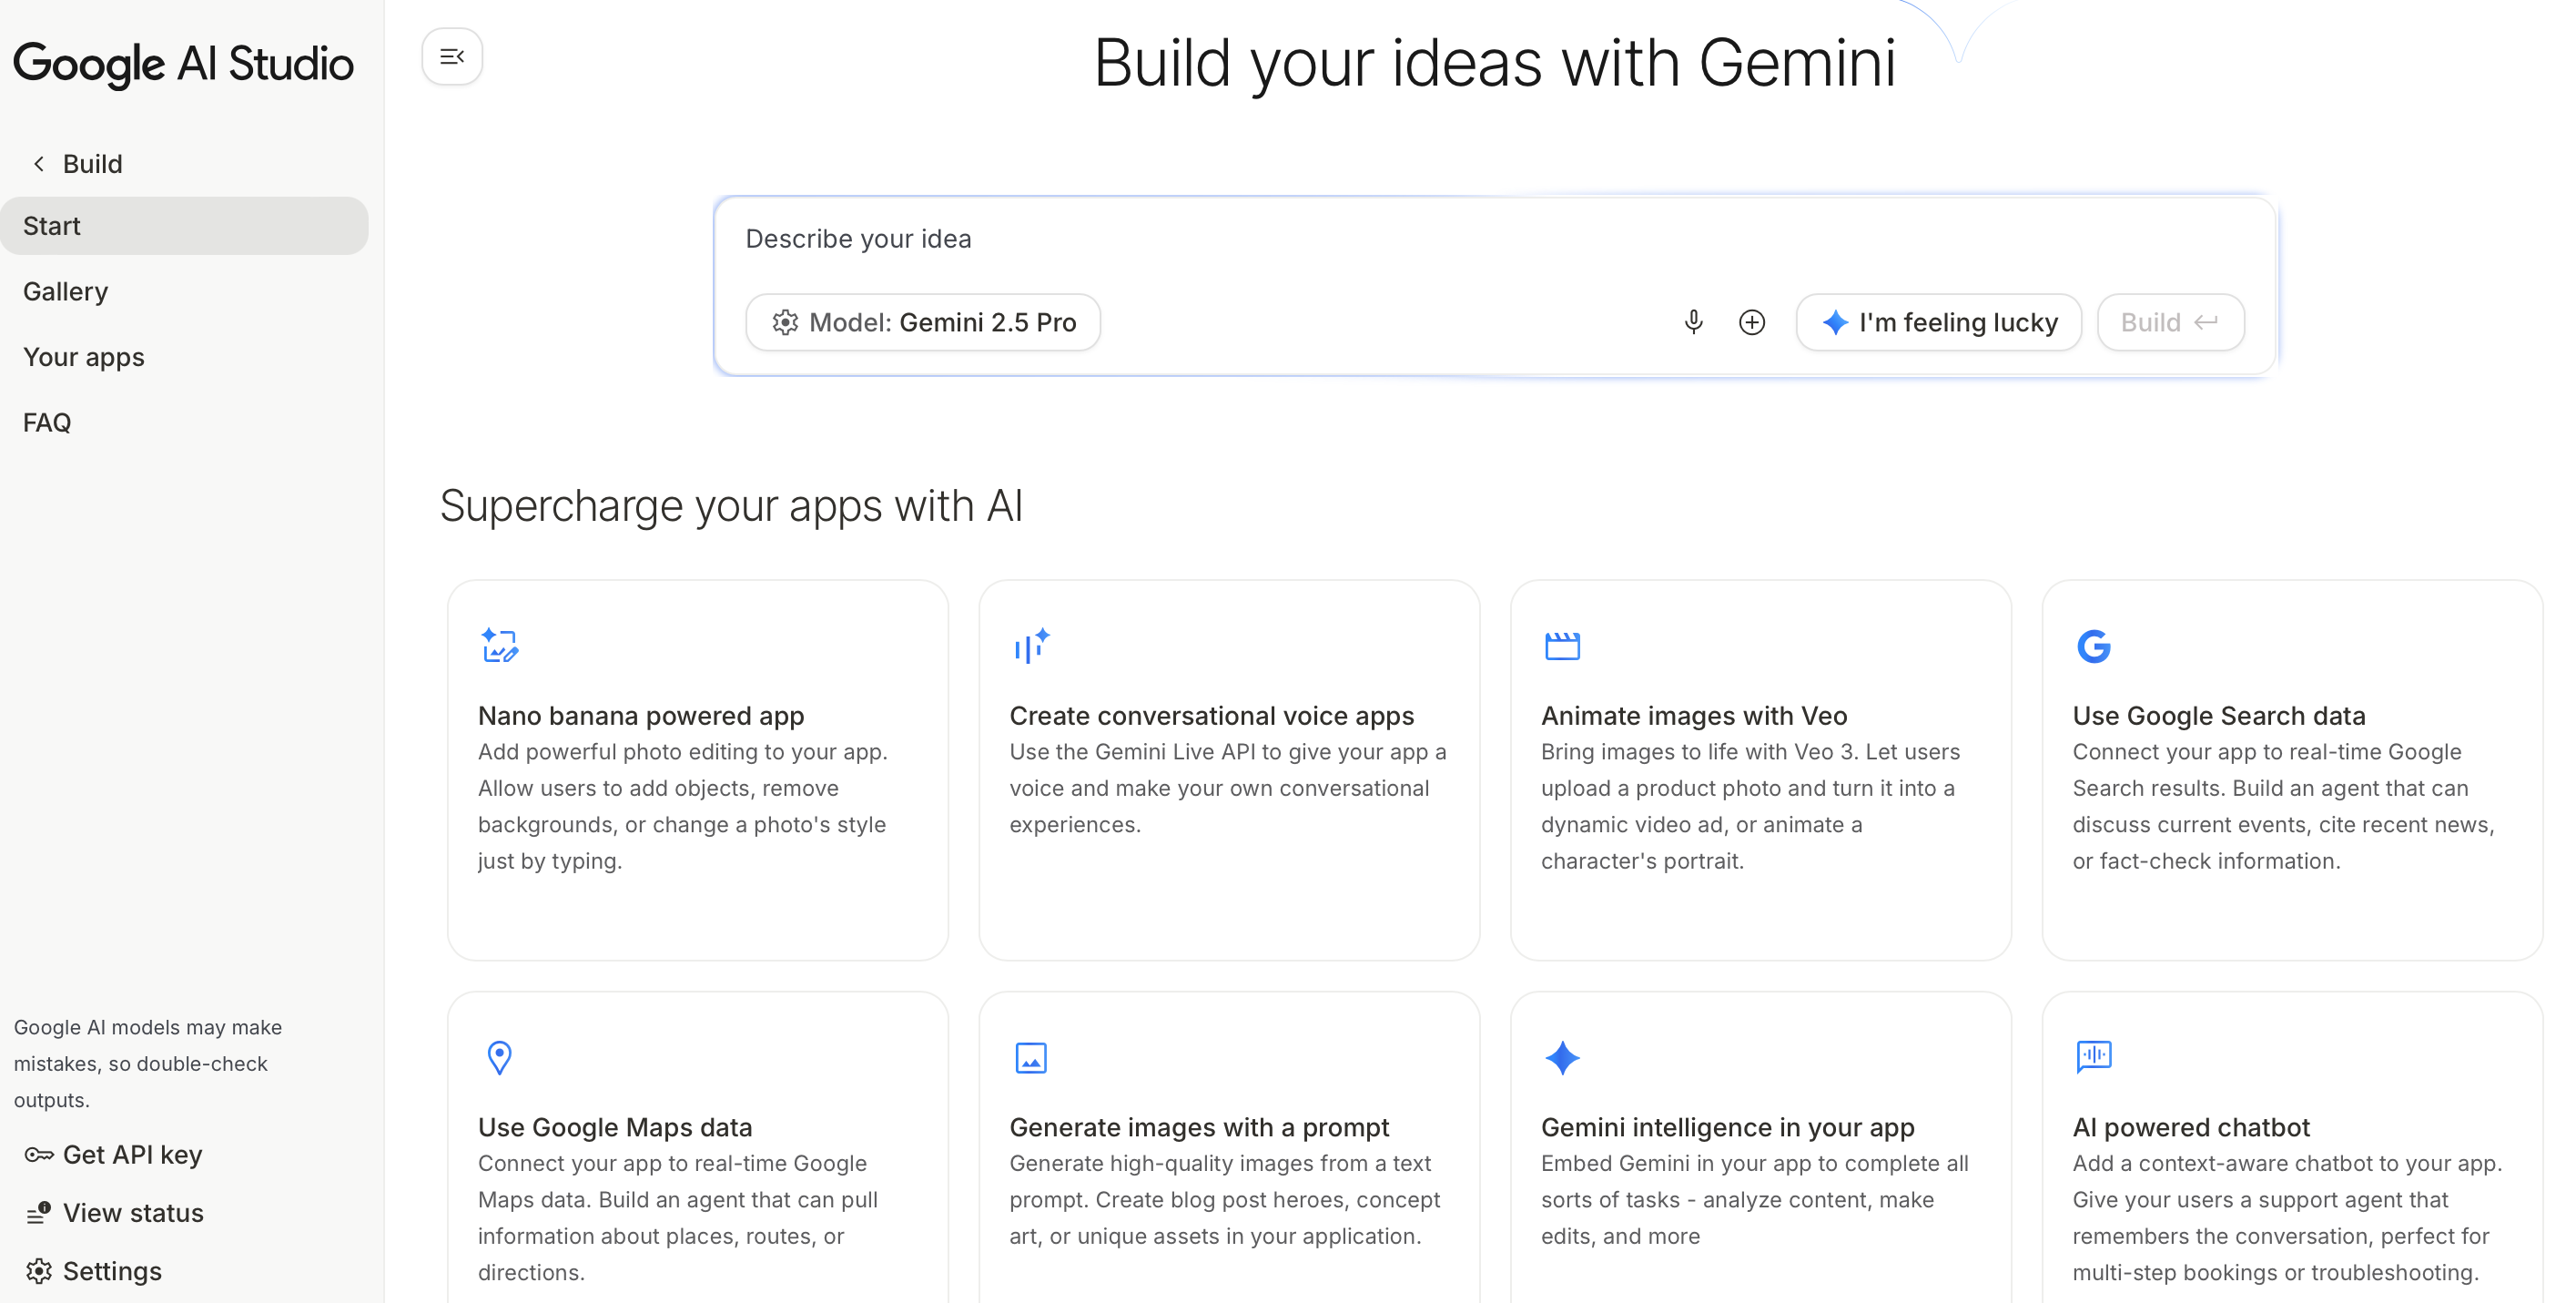
Task: Click the Animate images with Veo icon
Action: pyautogui.click(x=1562, y=646)
